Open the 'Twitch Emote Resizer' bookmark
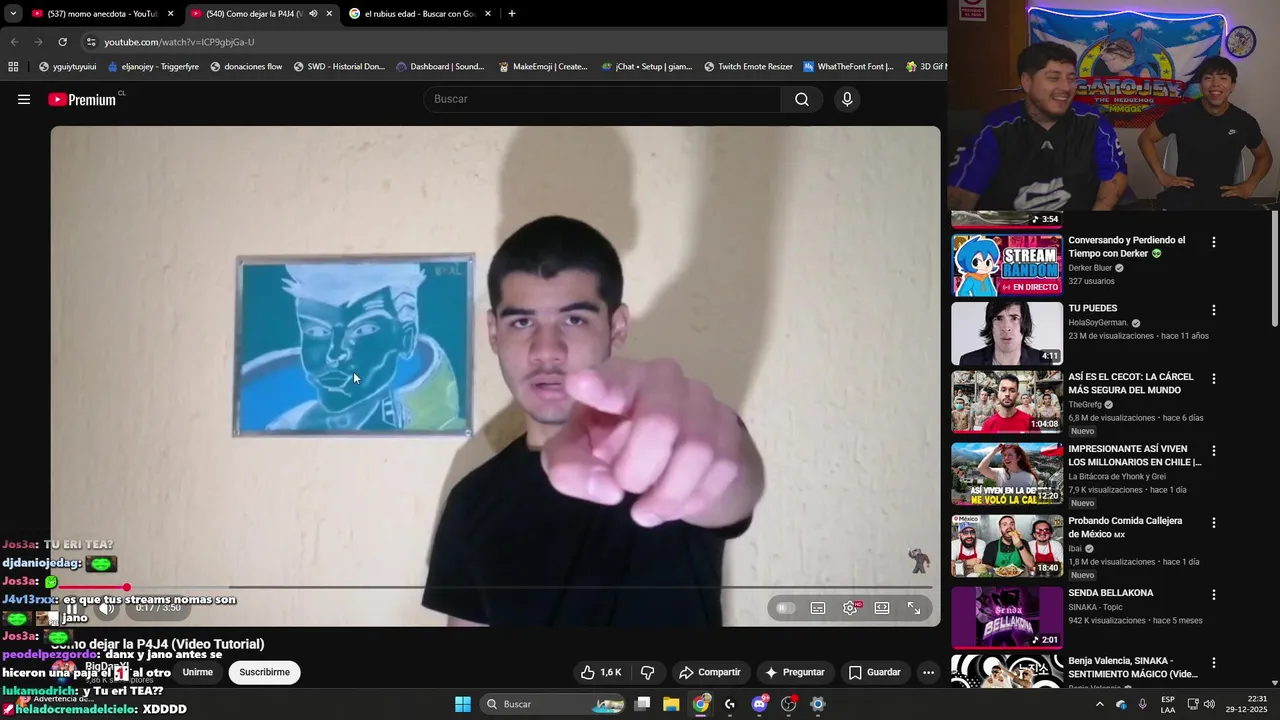The width and height of the screenshot is (1280, 720). [x=748, y=67]
